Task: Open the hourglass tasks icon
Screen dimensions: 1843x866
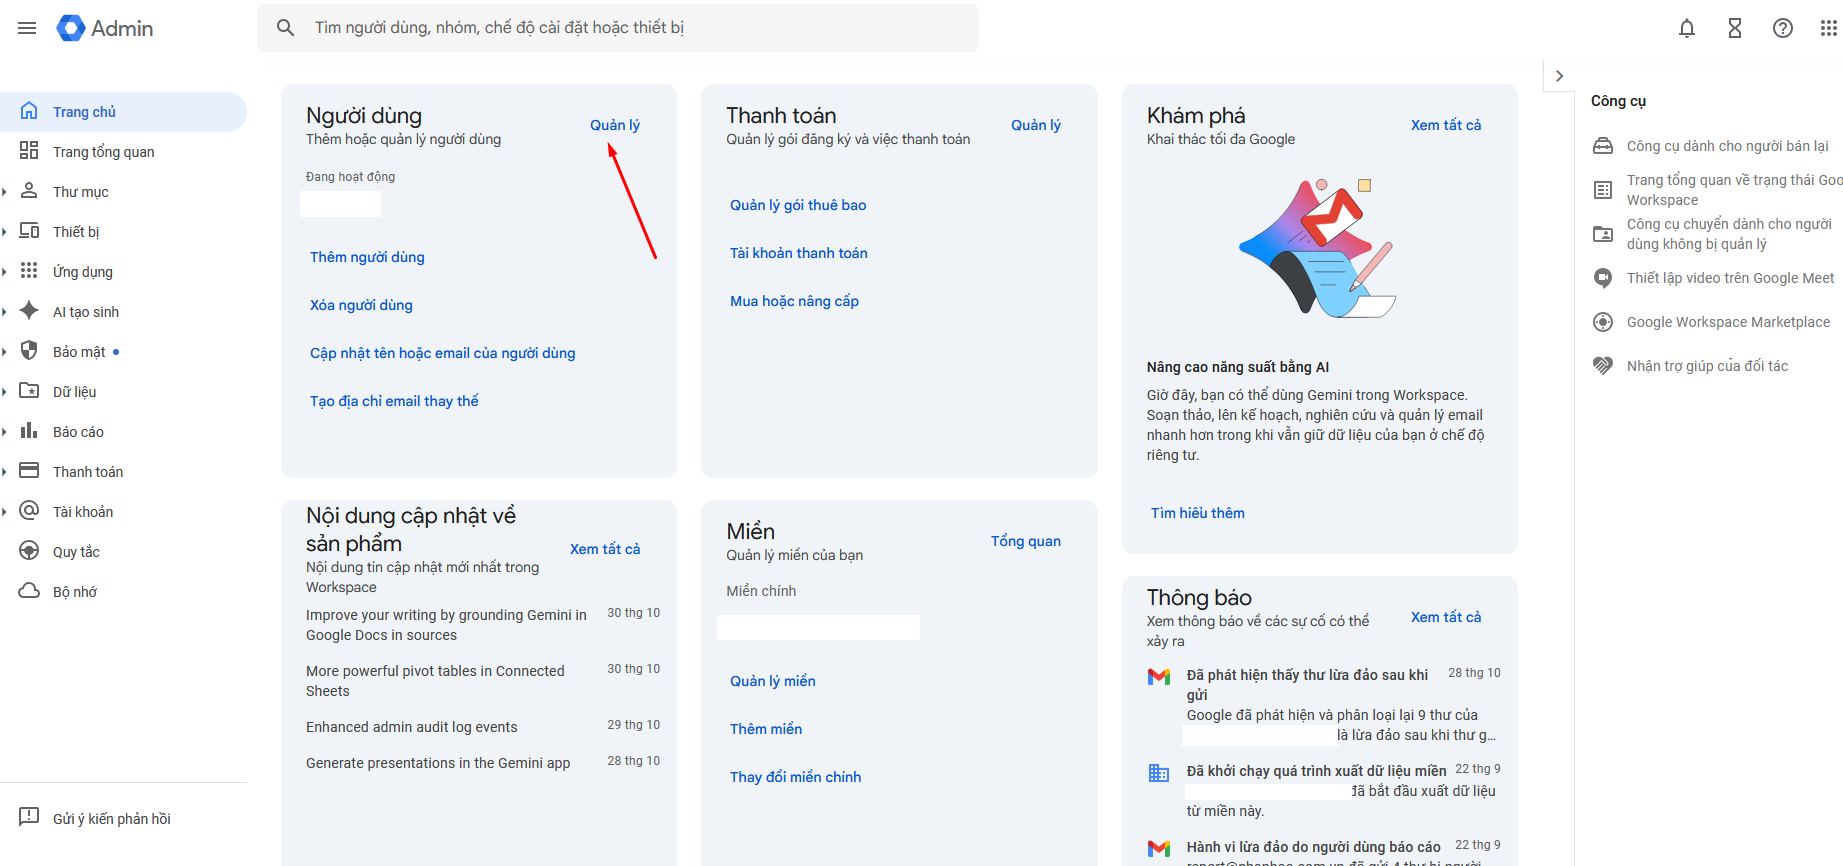Action: (x=1735, y=28)
